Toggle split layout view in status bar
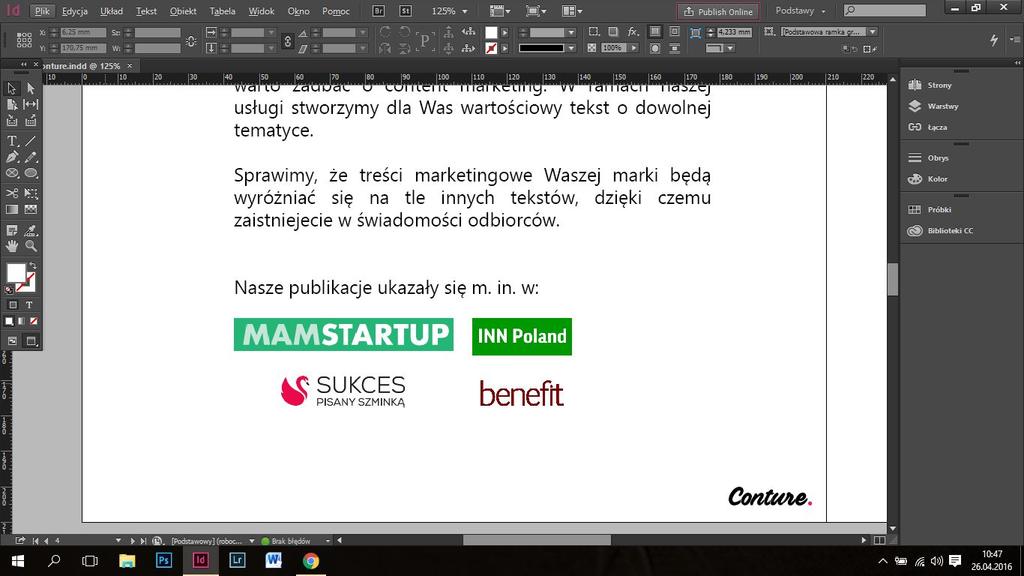 point(880,540)
